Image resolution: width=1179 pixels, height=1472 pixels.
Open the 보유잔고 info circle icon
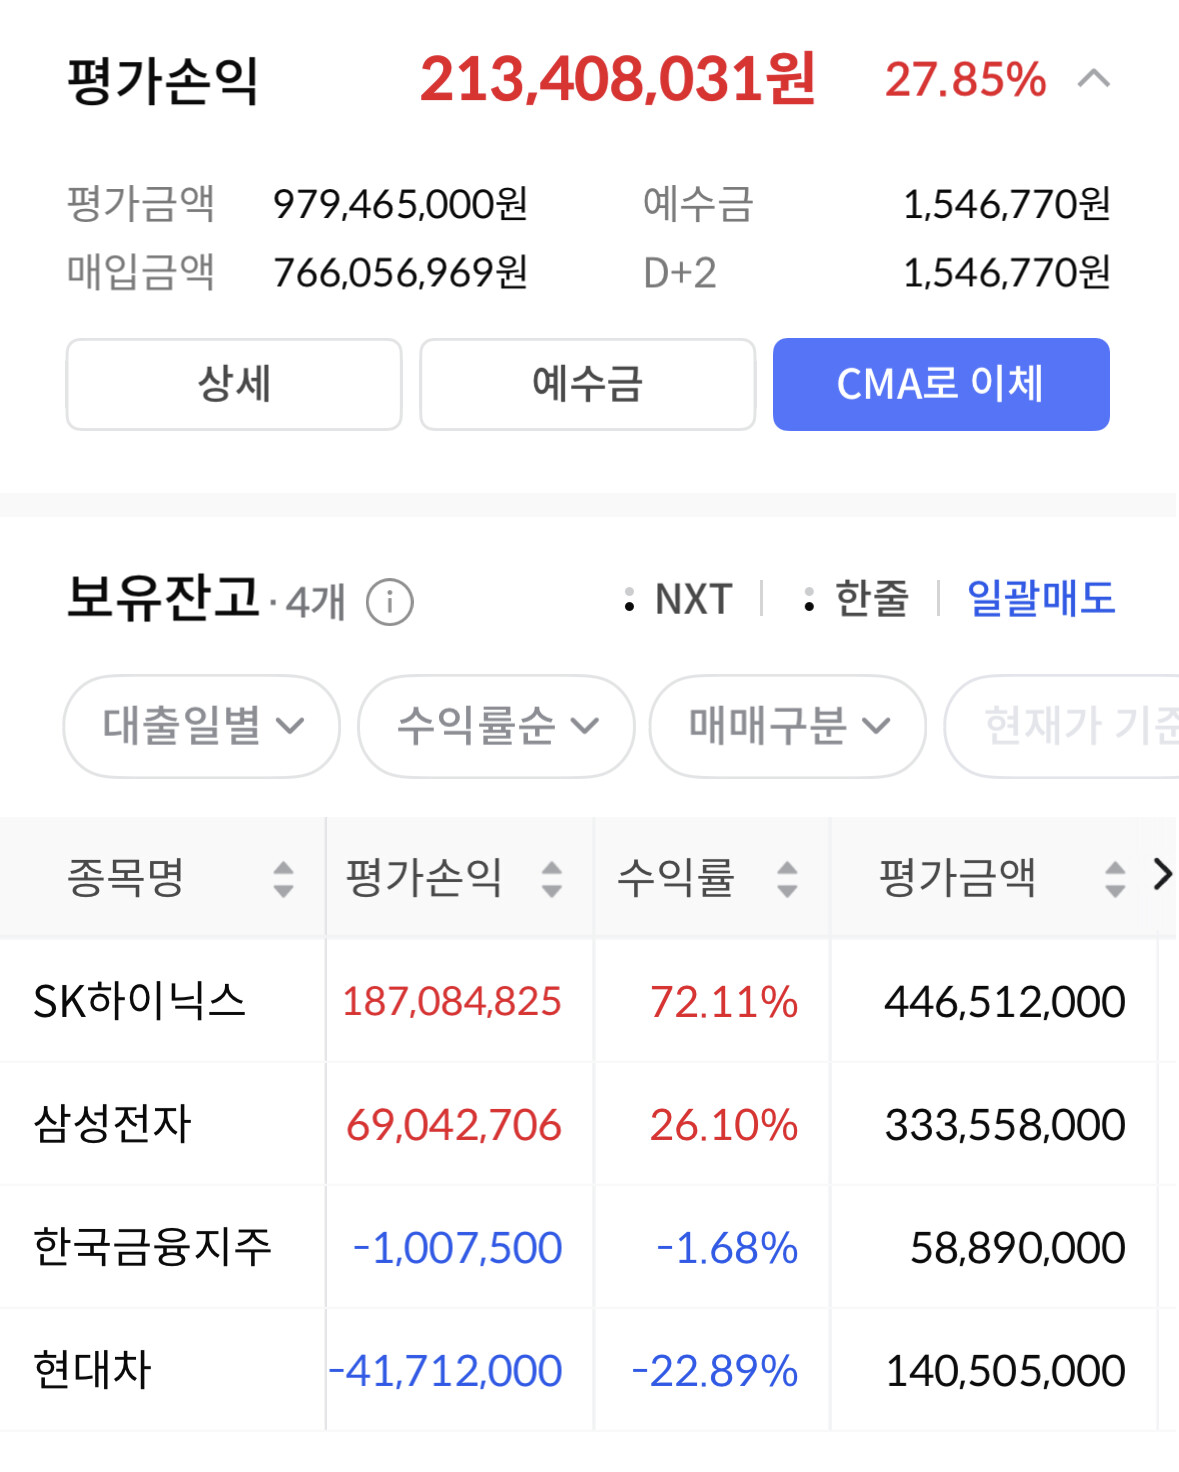pyautogui.click(x=390, y=603)
